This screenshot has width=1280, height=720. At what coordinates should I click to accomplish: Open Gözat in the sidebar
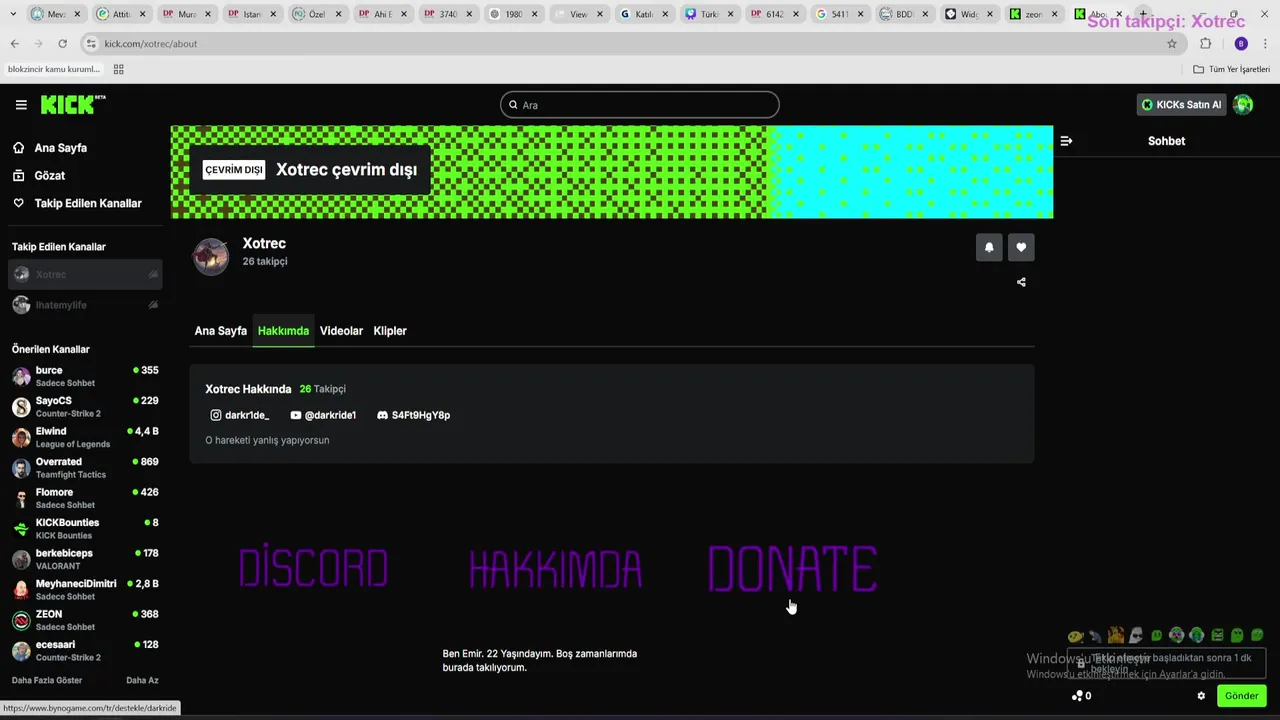coord(39,176)
